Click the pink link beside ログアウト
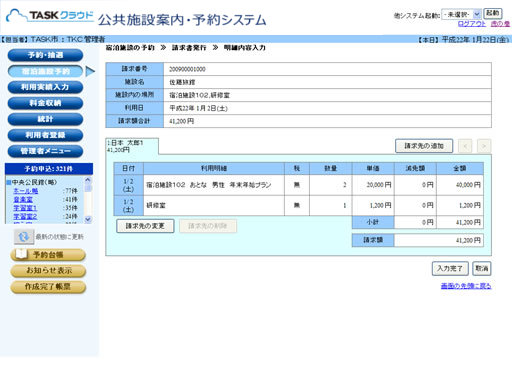This screenshot has height=384, width=512. point(500,24)
